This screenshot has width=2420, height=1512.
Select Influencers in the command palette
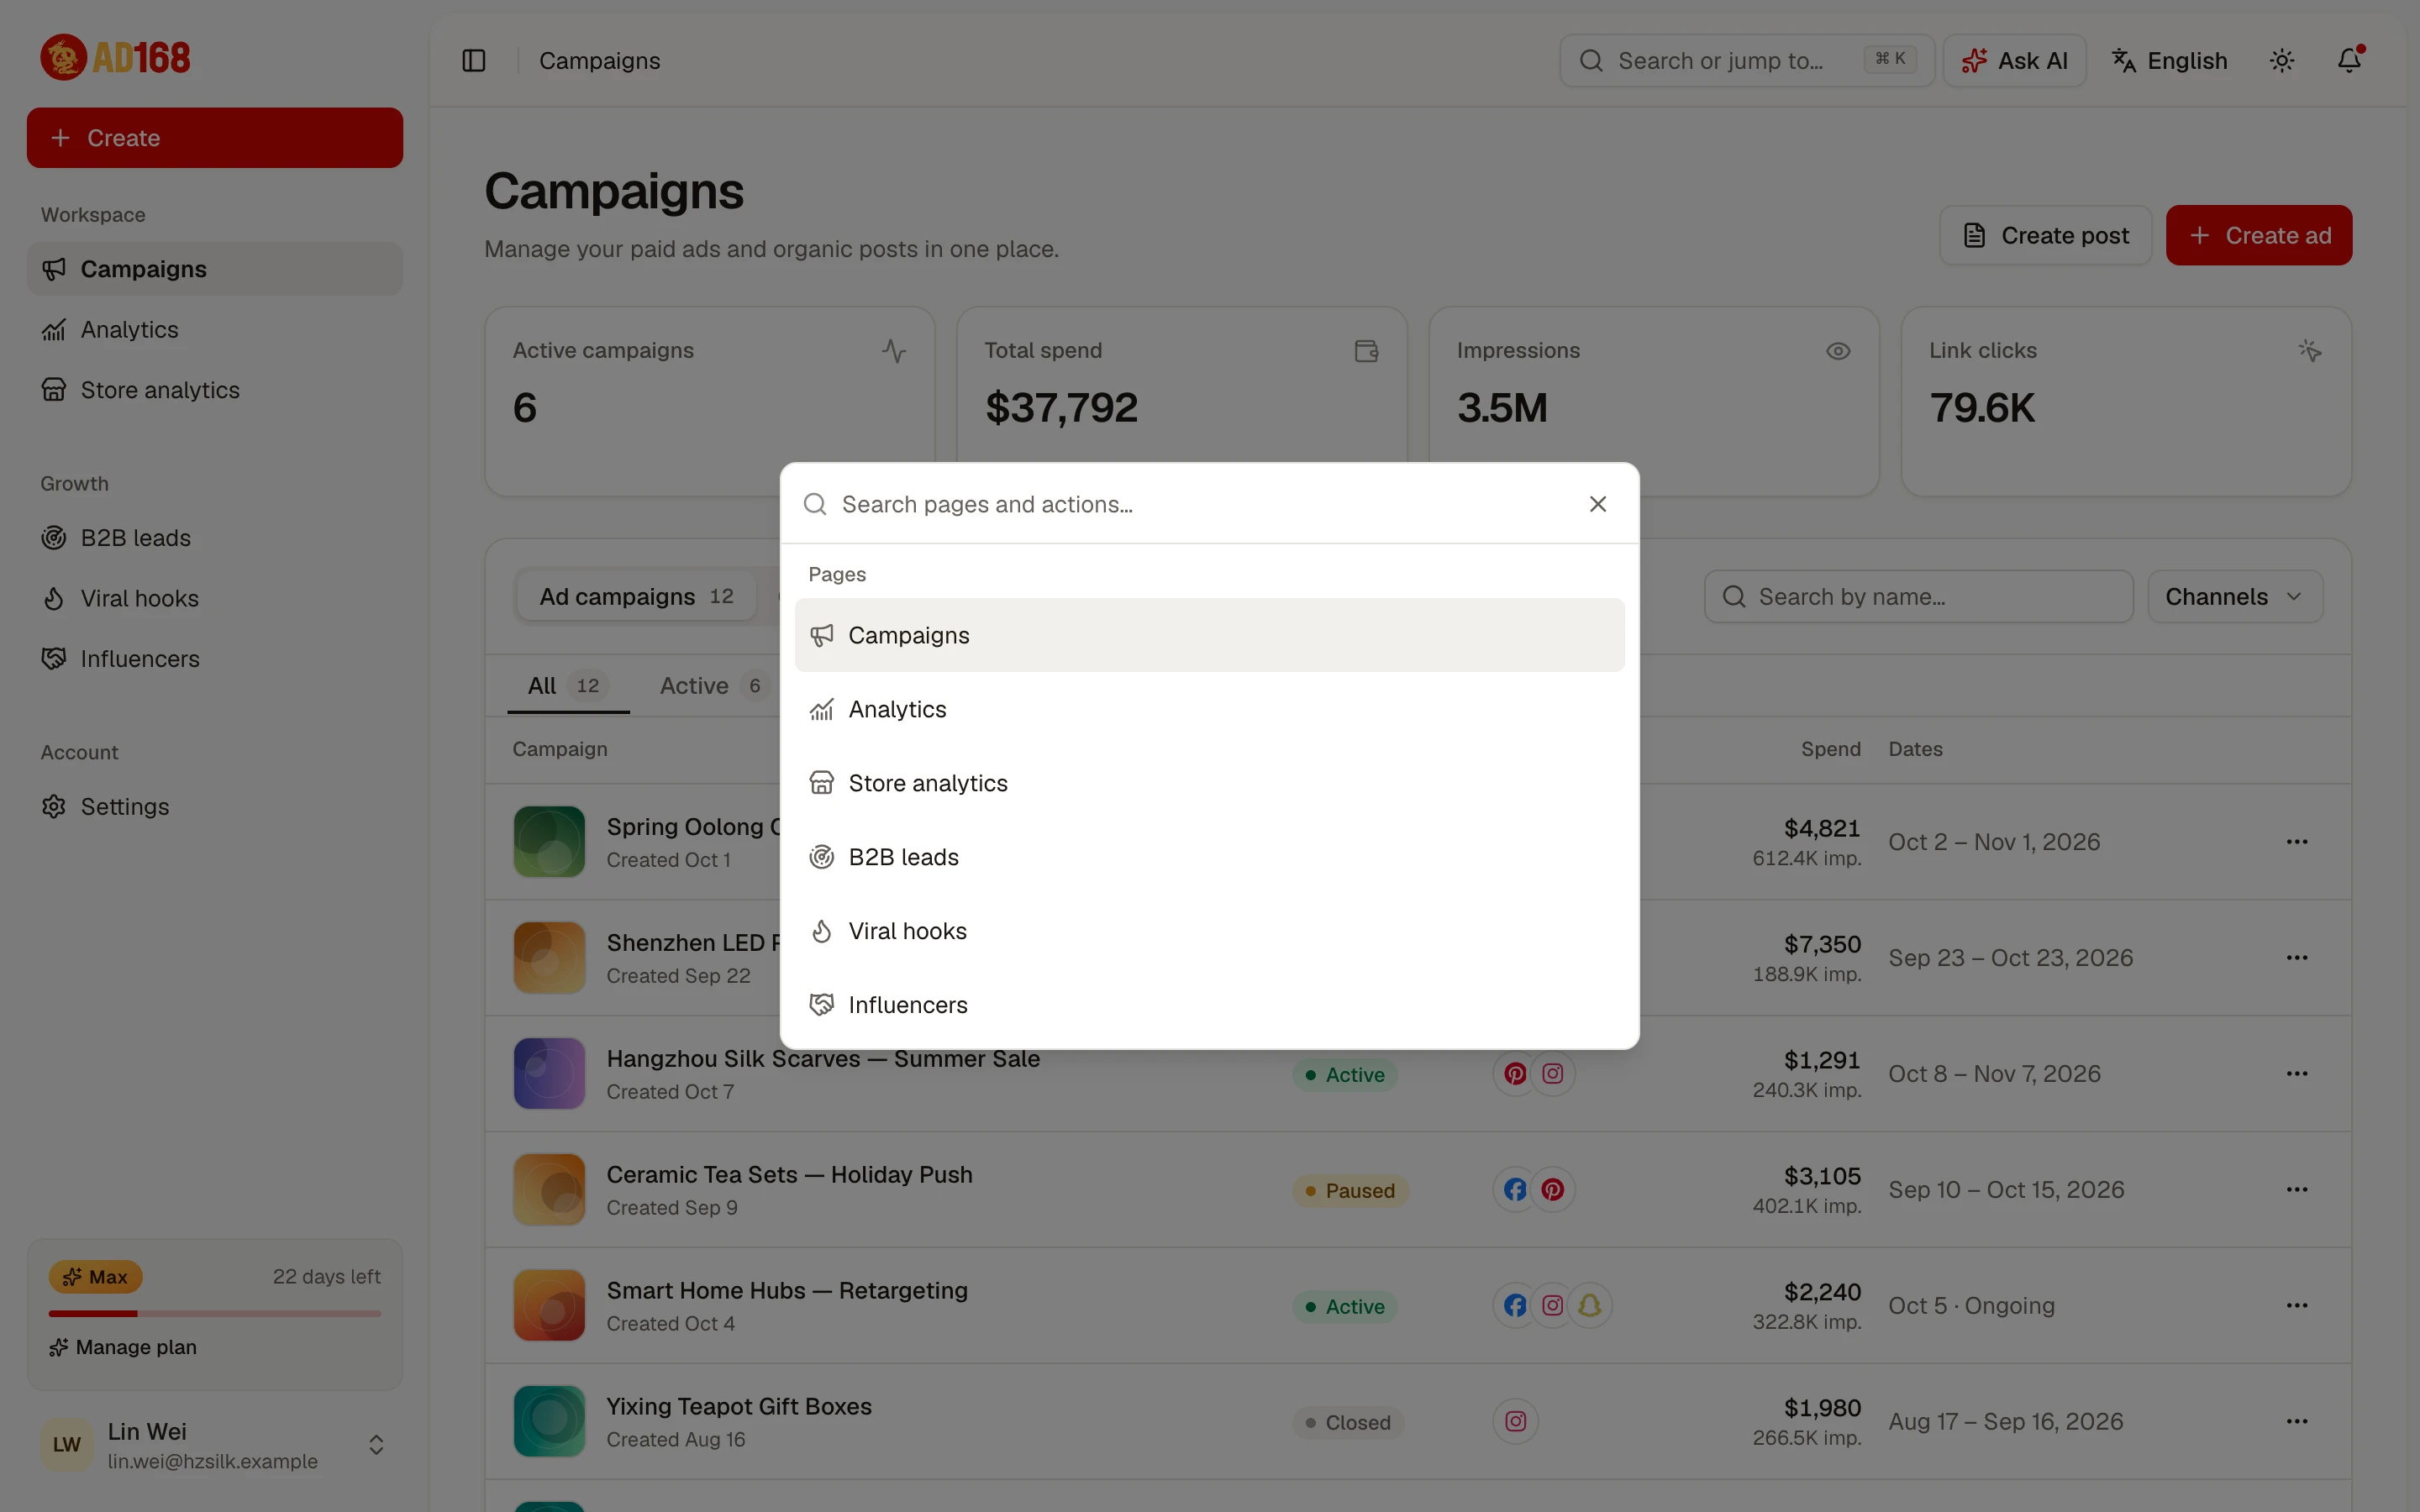point(1209,1005)
